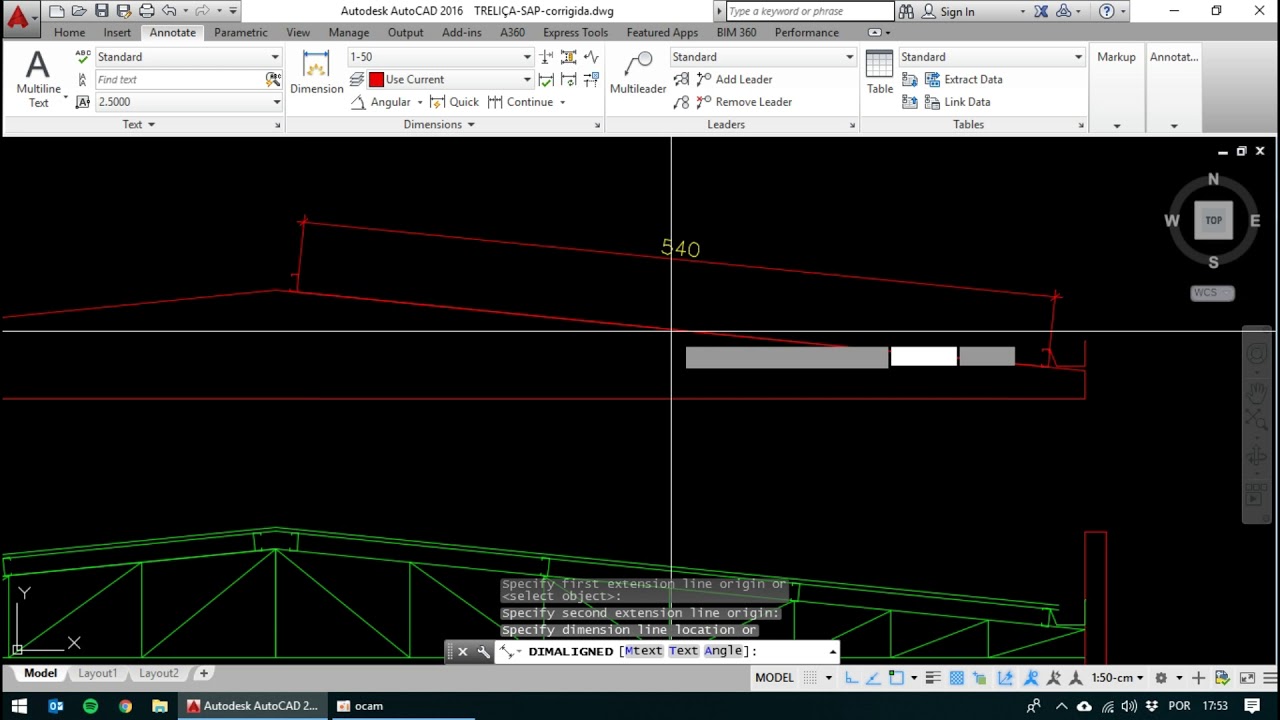1280x720 pixels.
Task: Click the Multileader tool
Action: (x=638, y=72)
